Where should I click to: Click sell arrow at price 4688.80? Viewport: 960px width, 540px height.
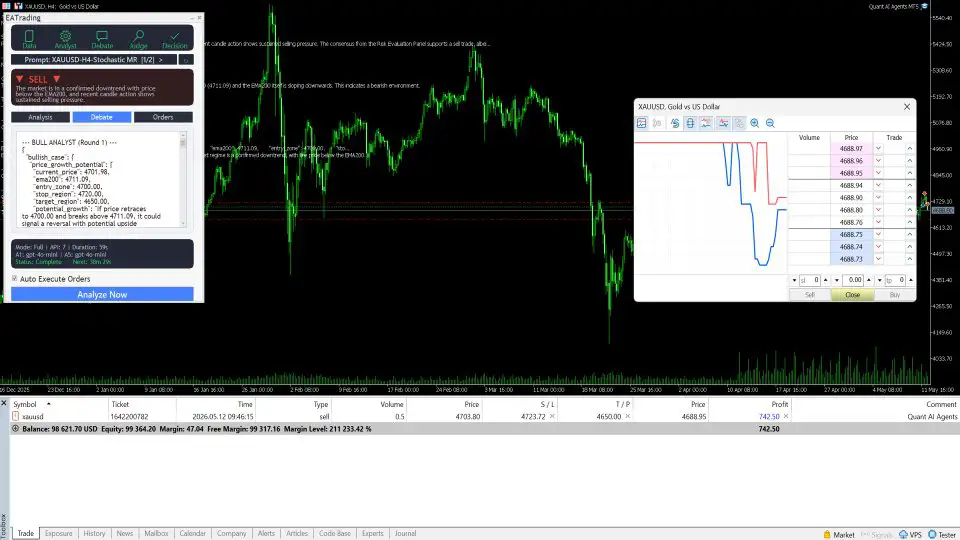879,209
